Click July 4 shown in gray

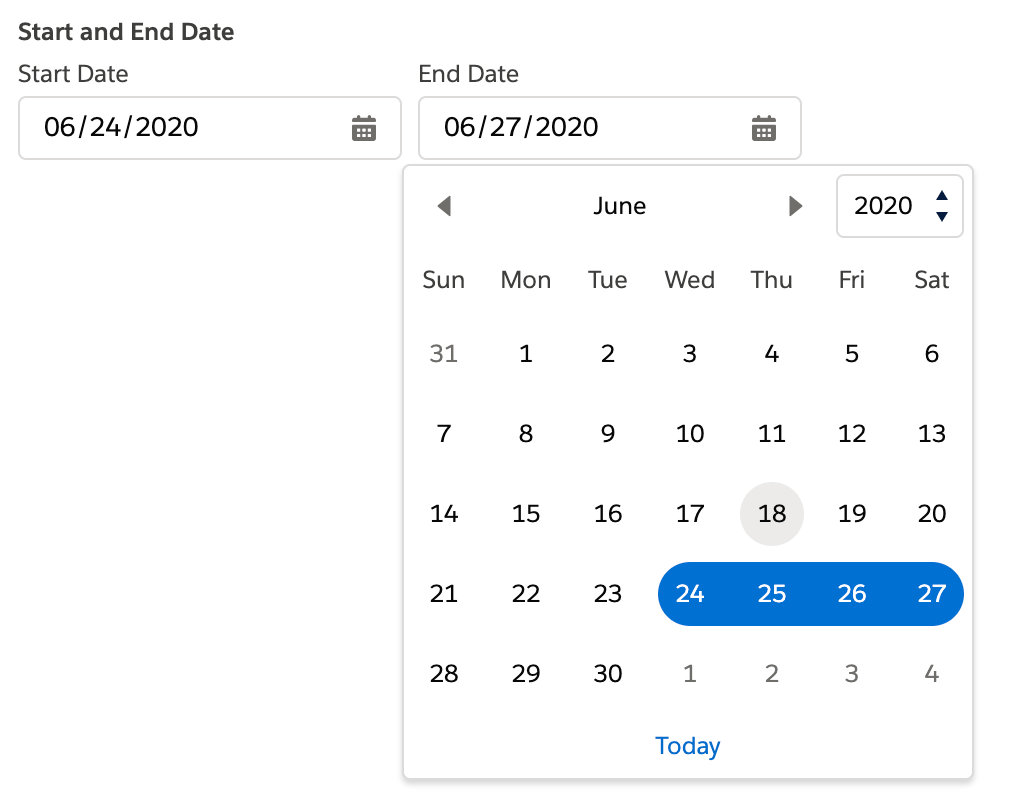click(x=931, y=673)
